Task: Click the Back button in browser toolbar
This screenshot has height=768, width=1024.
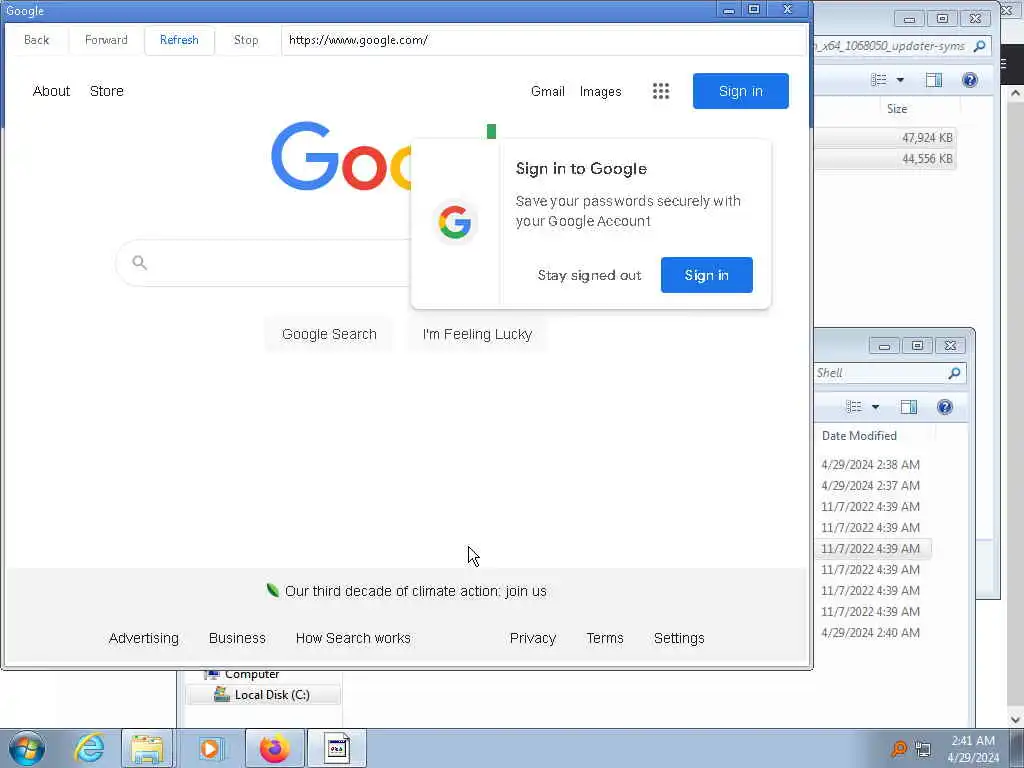Action: point(37,40)
